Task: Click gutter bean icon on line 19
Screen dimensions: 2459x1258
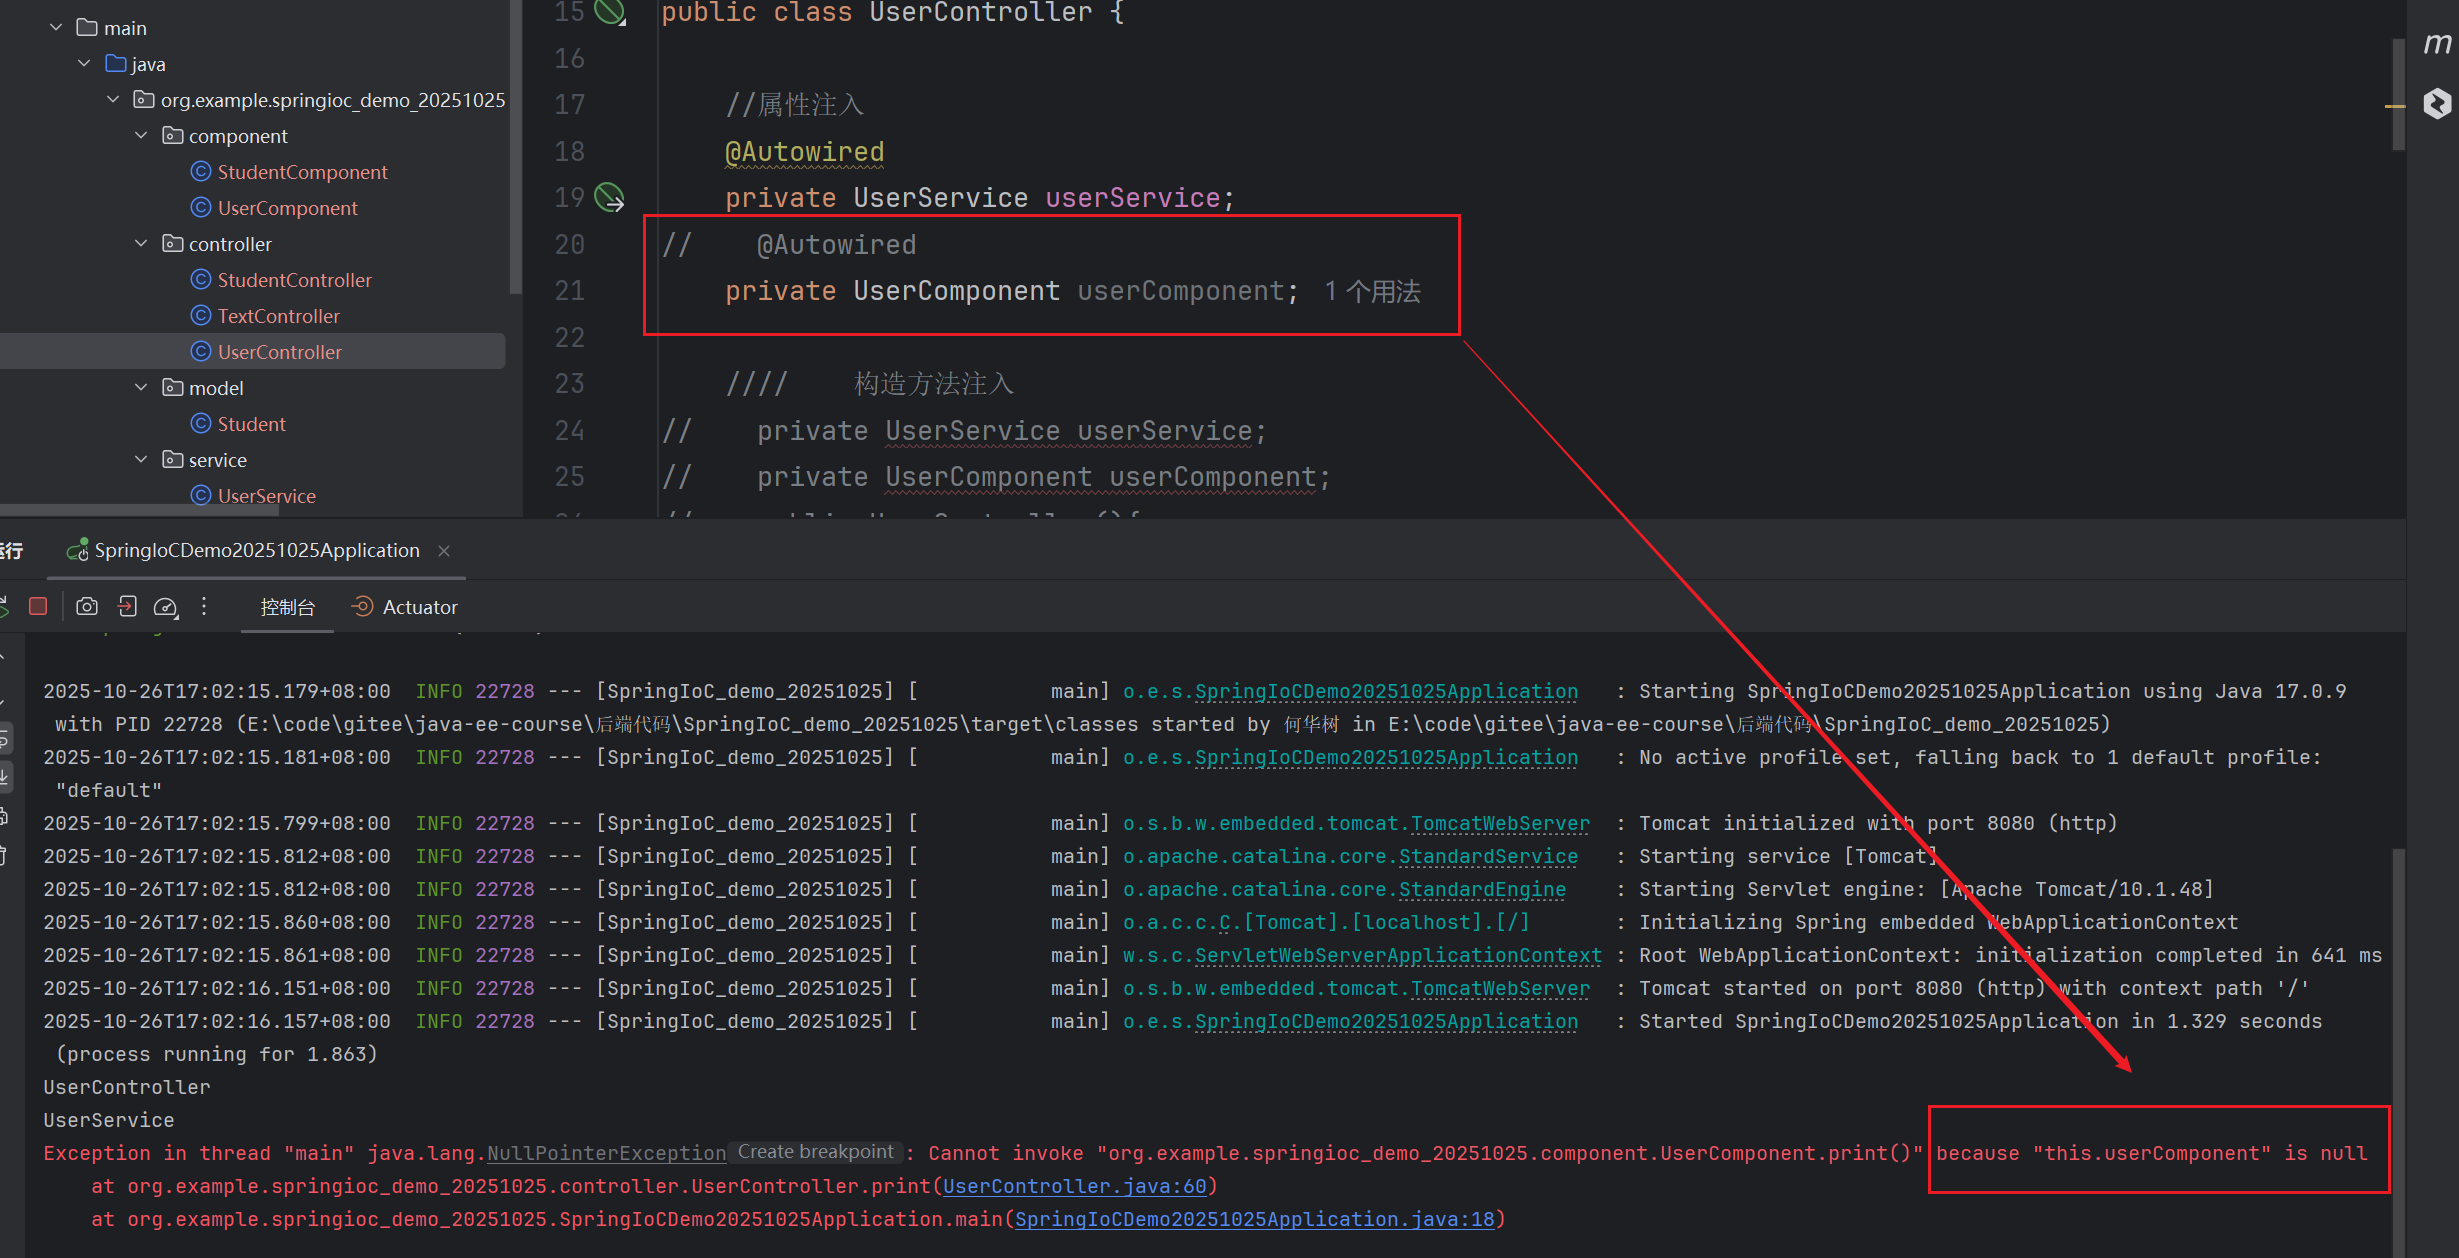Action: [x=609, y=197]
